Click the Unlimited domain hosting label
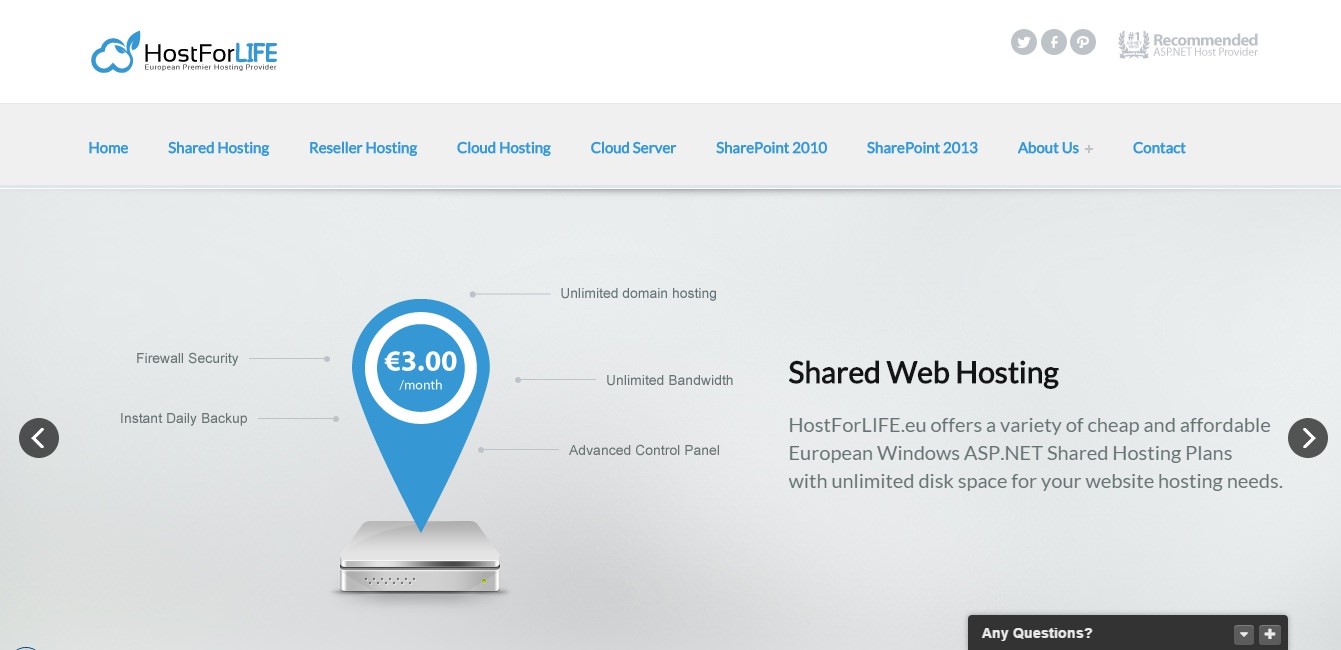This screenshot has height=650, width=1341. point(638,294)
